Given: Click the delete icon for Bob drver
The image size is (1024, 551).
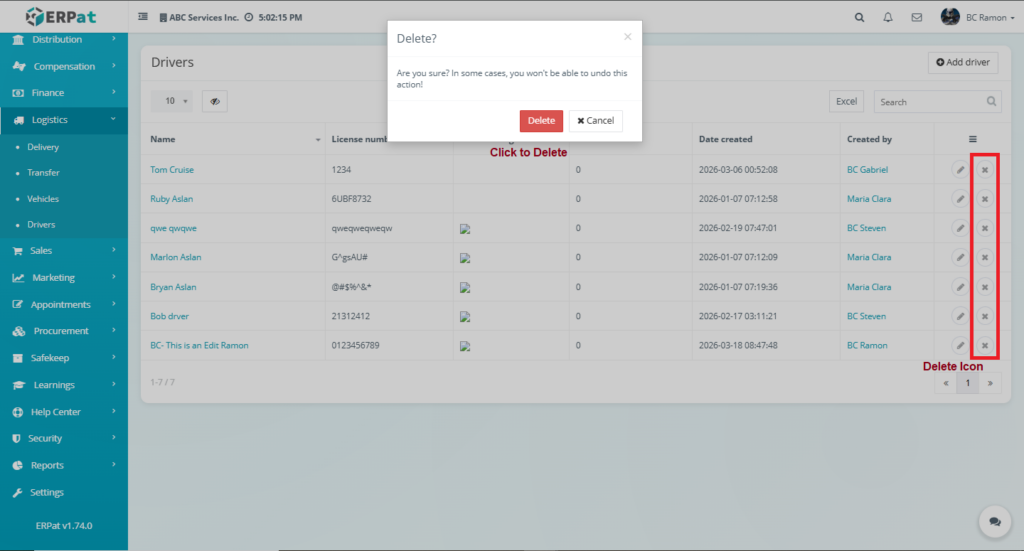Looking at the screenshot, I should (985, 317).
